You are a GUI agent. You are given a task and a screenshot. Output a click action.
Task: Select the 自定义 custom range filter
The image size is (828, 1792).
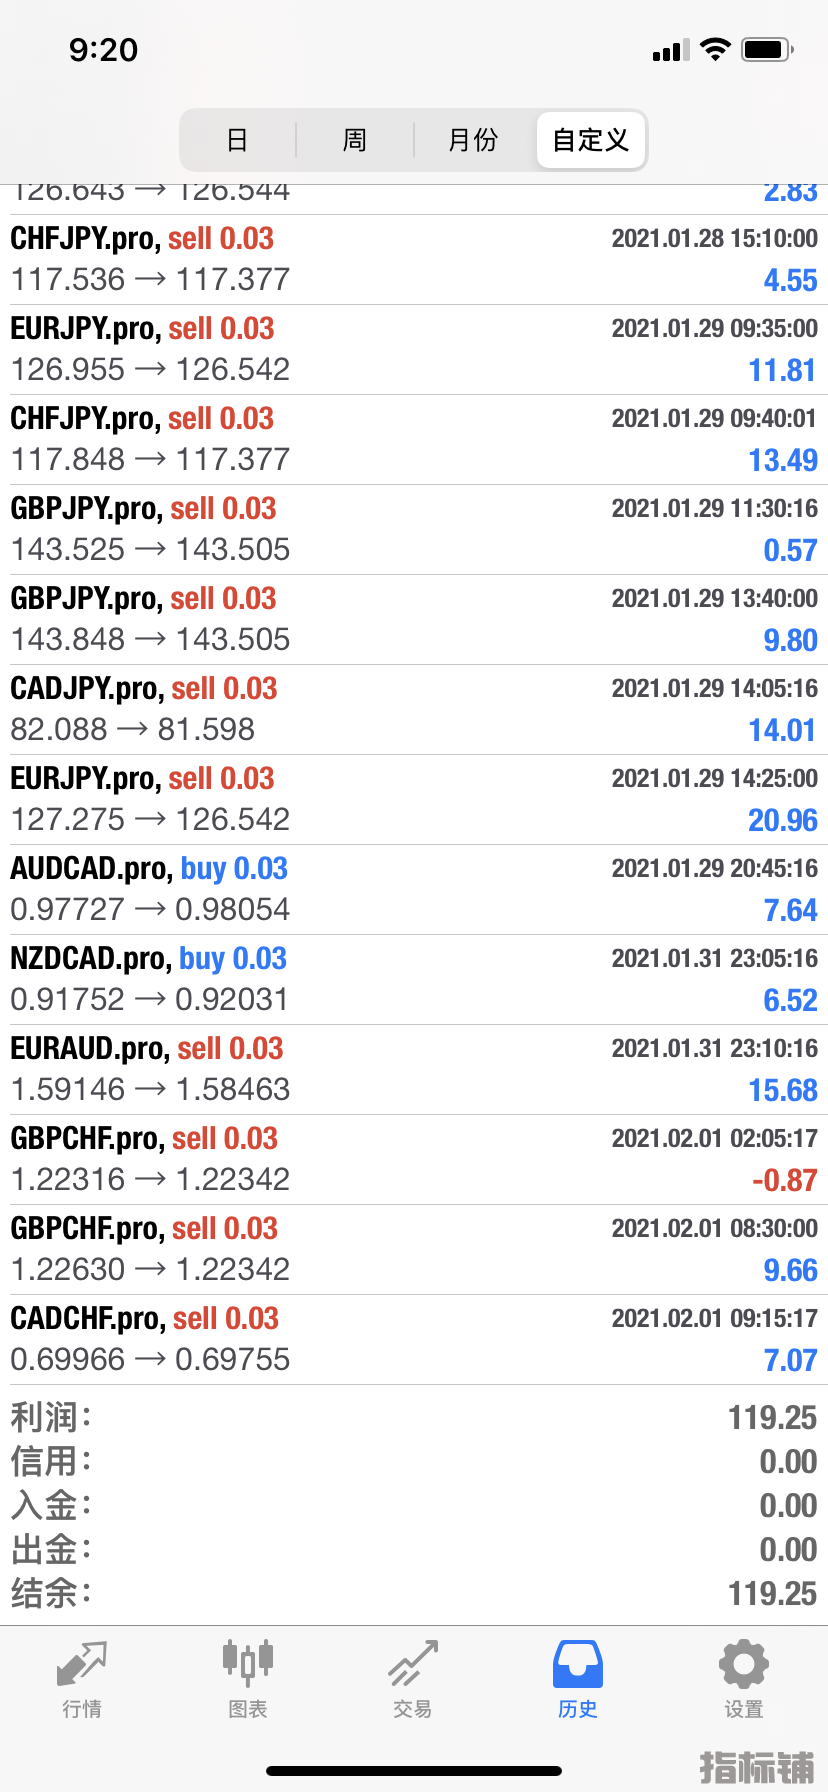point(591,140)
